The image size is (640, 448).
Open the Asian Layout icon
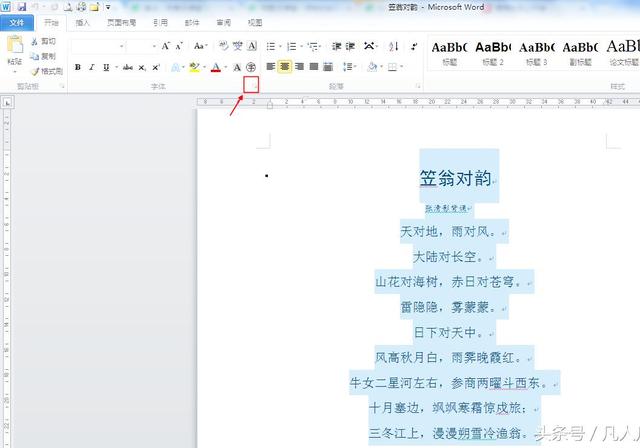(369, 46)
